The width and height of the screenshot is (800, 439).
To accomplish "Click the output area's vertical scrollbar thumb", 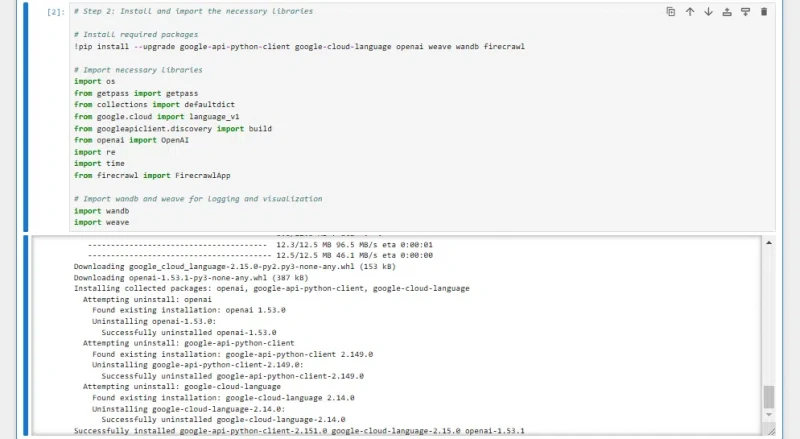I will (769, 397).
